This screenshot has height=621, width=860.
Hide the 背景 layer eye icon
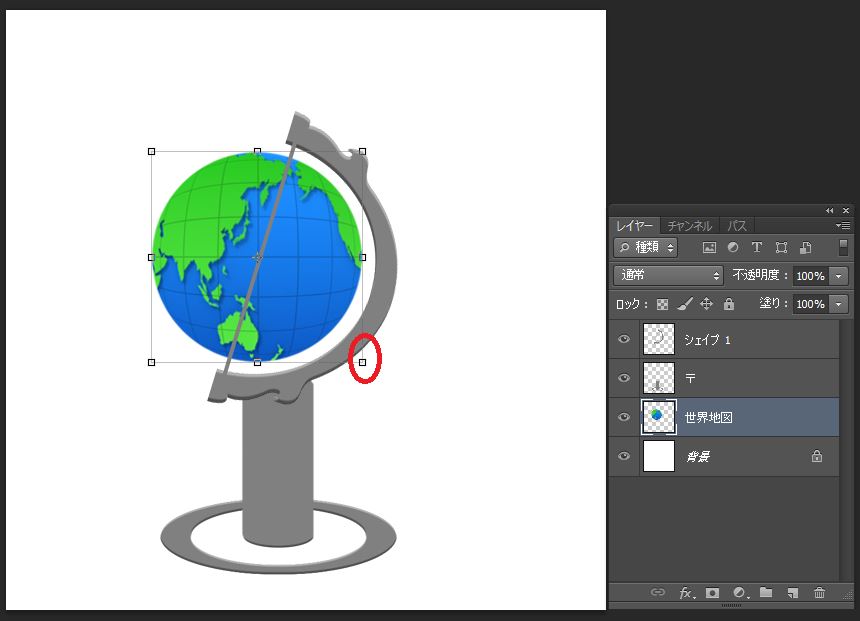click(625, 456)
